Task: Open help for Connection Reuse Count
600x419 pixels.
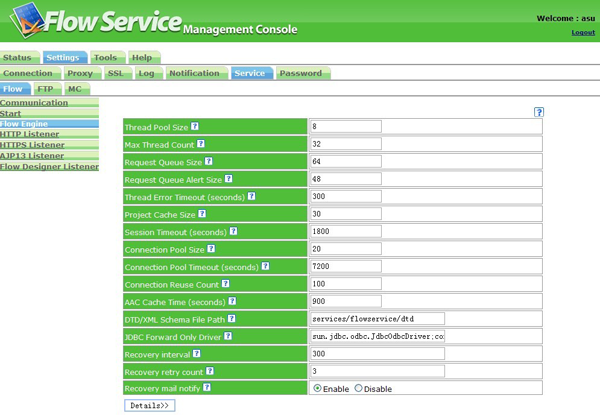Action: pyautogui.click(x=226, y=284)
